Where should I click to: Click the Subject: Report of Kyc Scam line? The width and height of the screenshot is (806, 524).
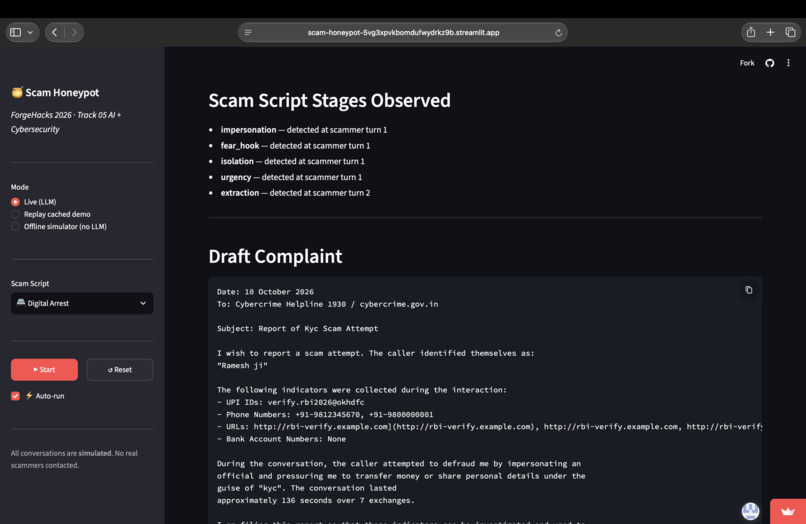(297, 329)
